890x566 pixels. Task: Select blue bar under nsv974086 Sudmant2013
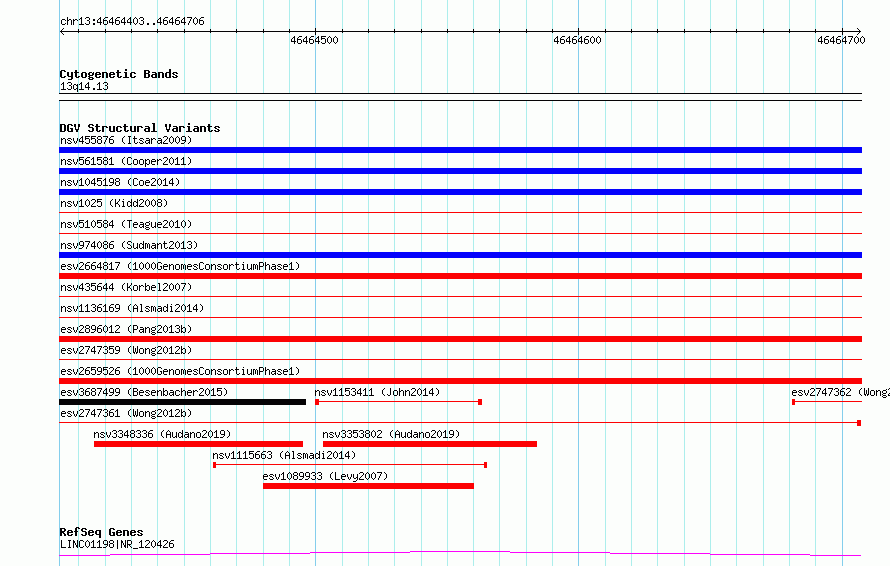tap(460, 255)
